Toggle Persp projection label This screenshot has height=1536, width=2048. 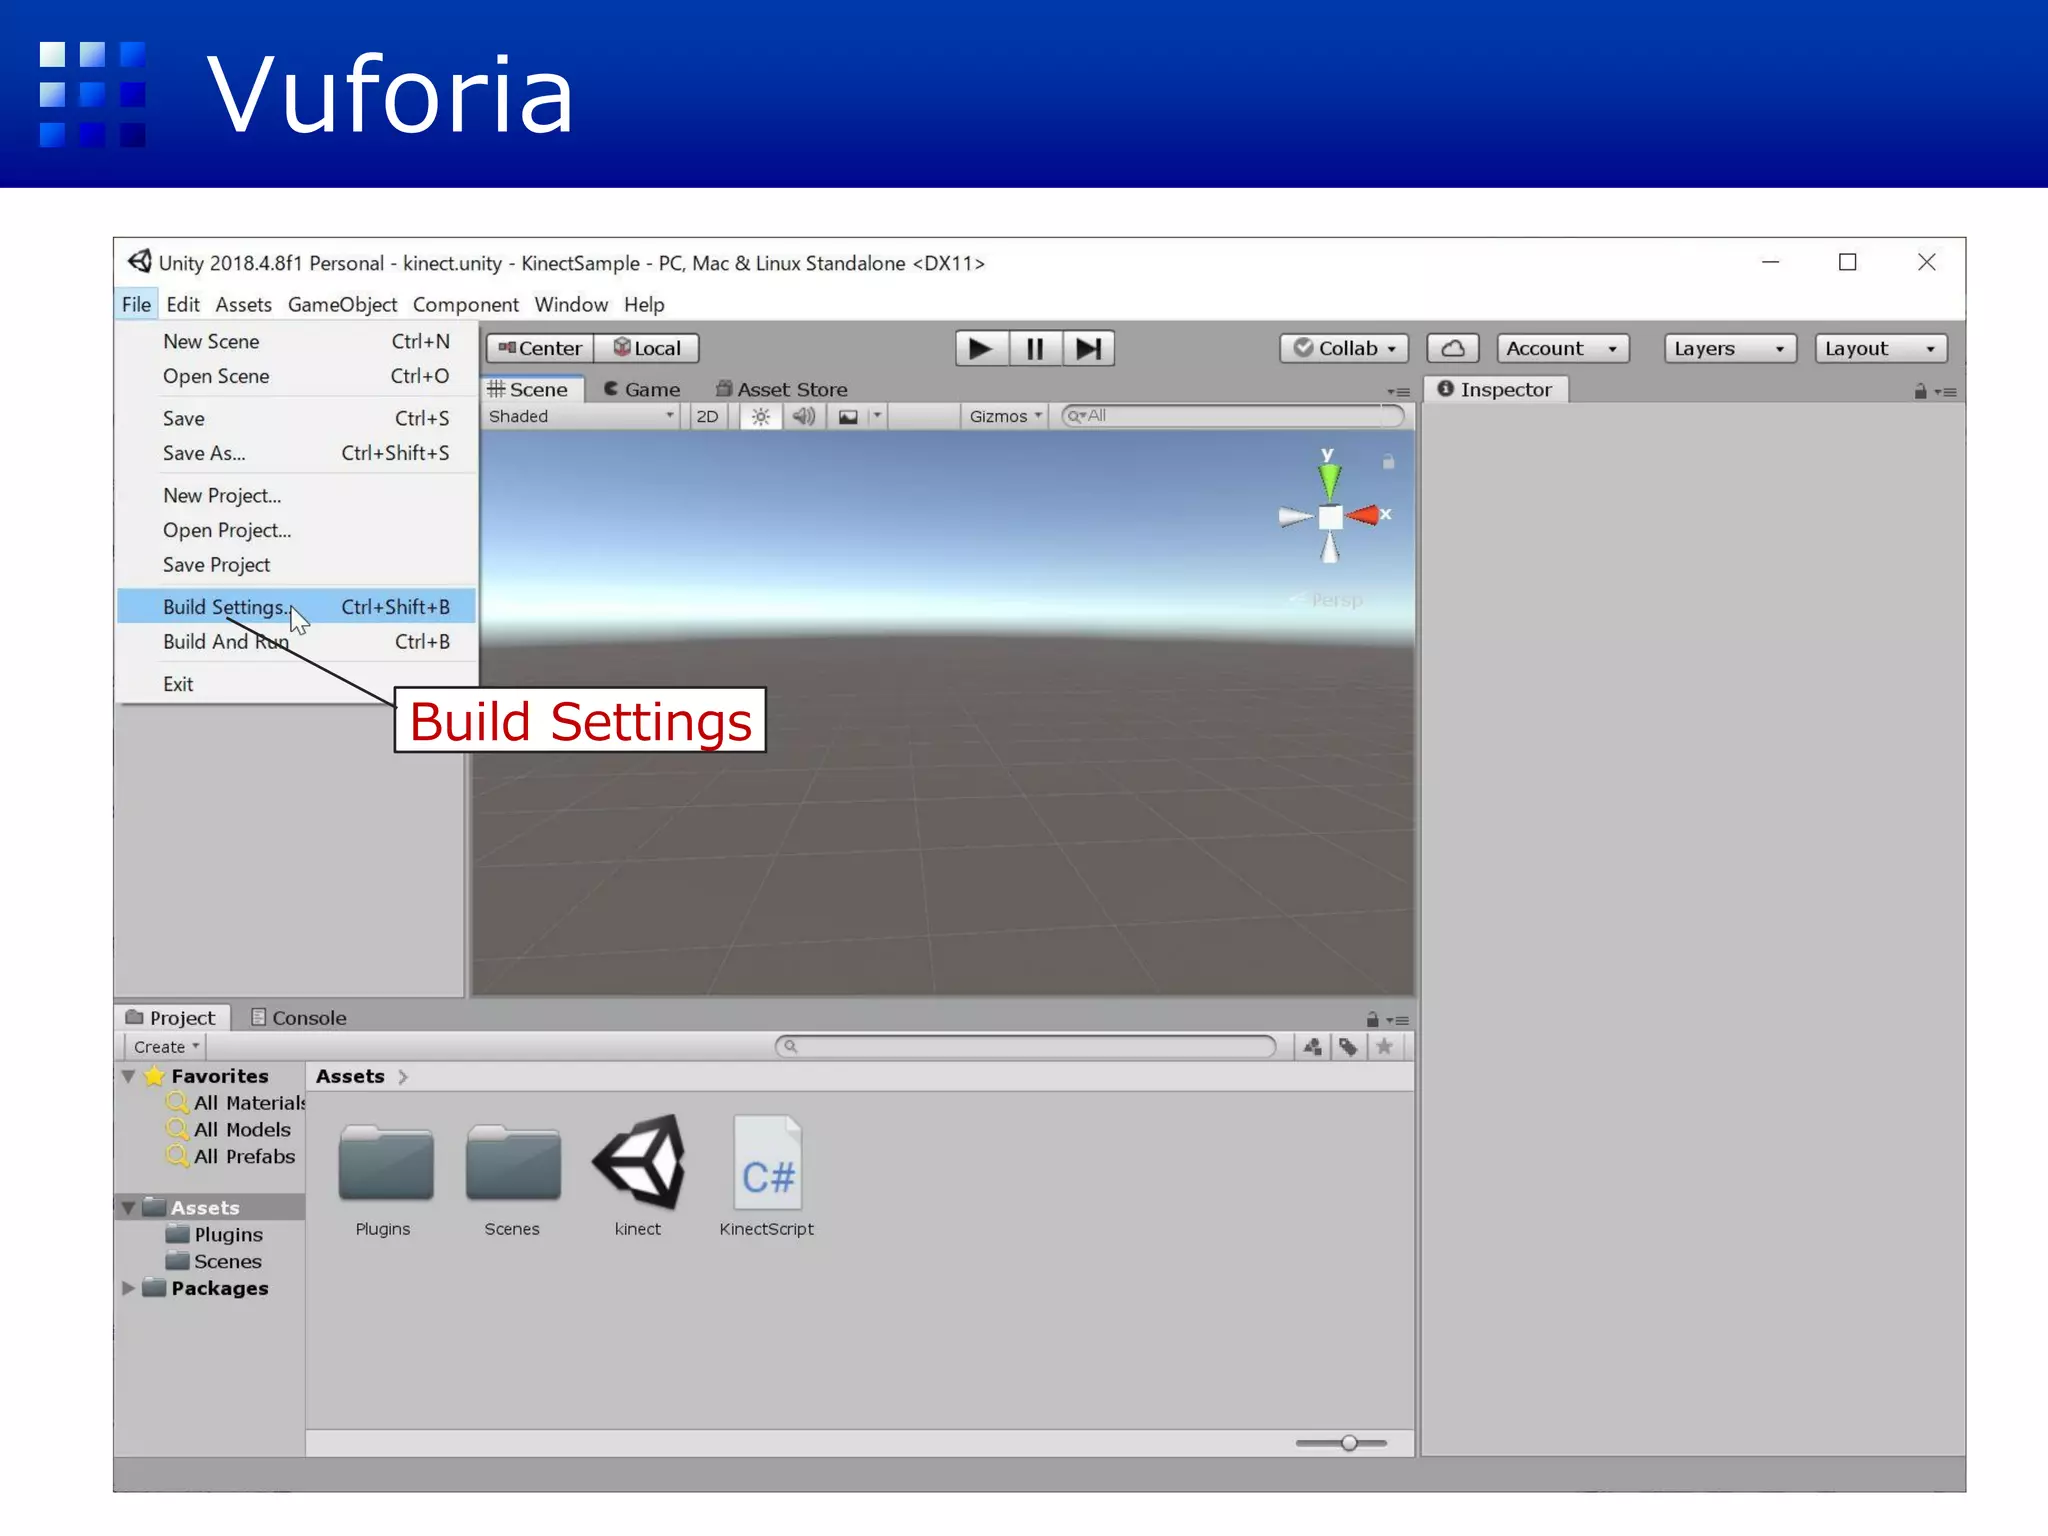(x=1335, y=600)
